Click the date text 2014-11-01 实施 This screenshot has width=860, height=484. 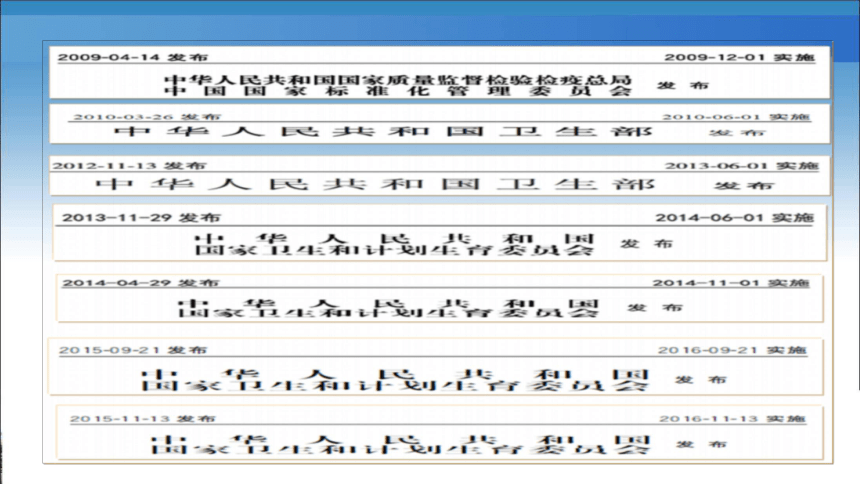731,283
